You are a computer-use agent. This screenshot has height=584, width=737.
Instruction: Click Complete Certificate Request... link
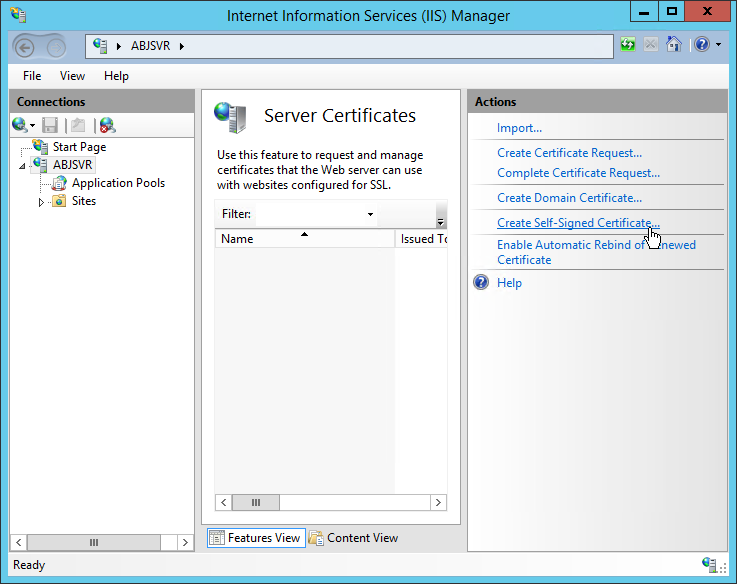[x=578, y=173]
